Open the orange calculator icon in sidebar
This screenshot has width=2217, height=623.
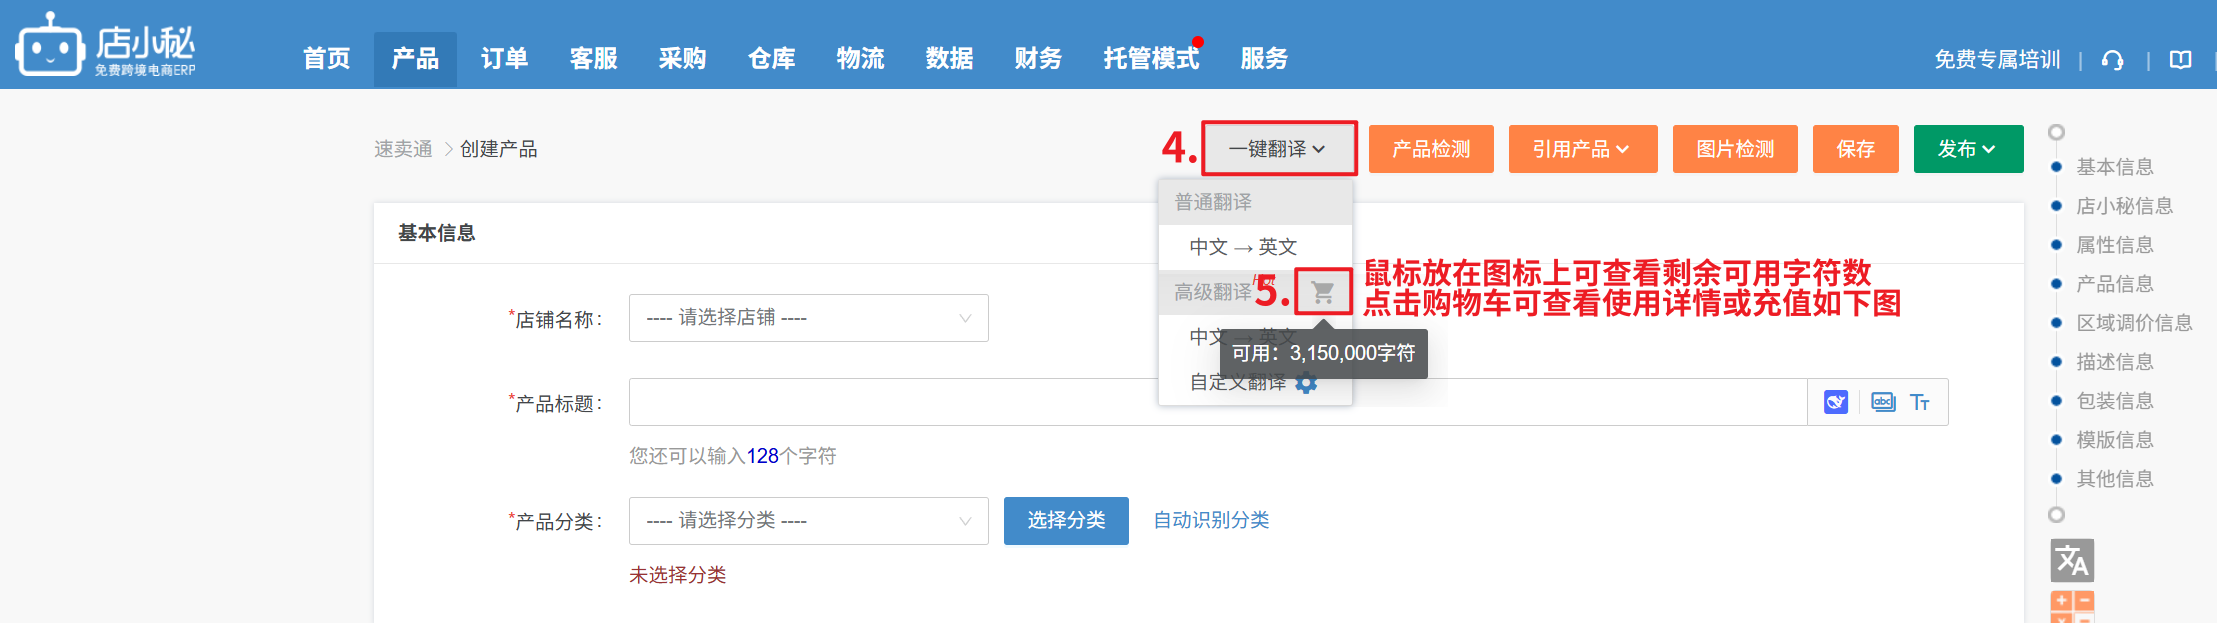tap(2072, 607)
